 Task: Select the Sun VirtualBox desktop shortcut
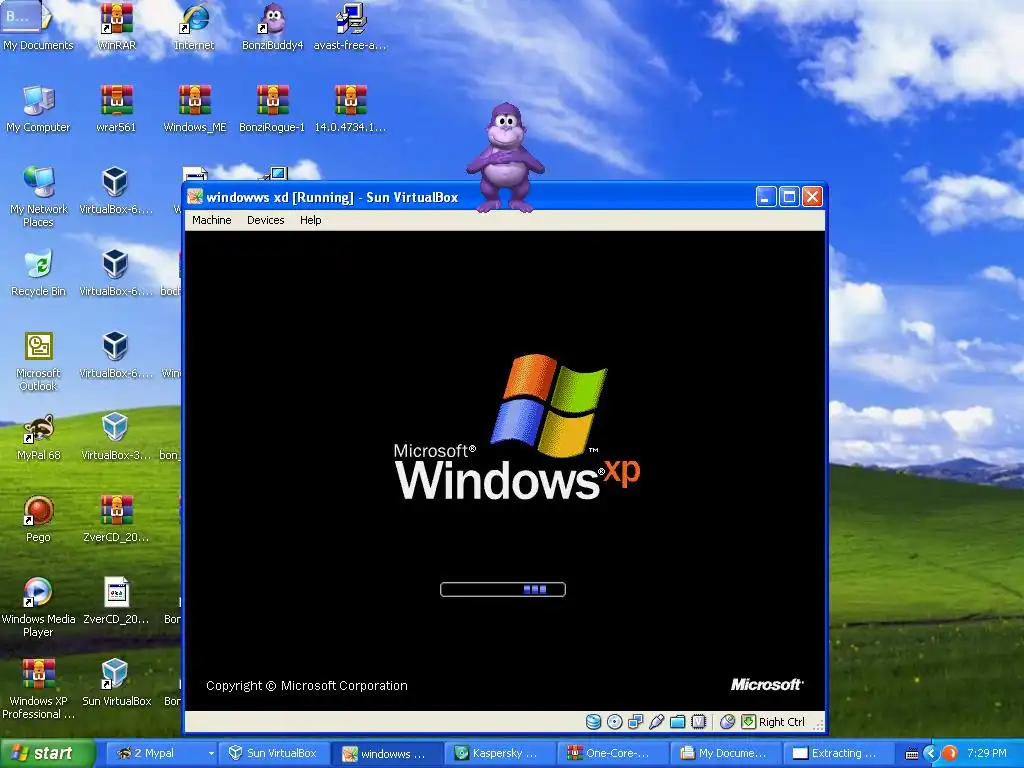(116, 682)
